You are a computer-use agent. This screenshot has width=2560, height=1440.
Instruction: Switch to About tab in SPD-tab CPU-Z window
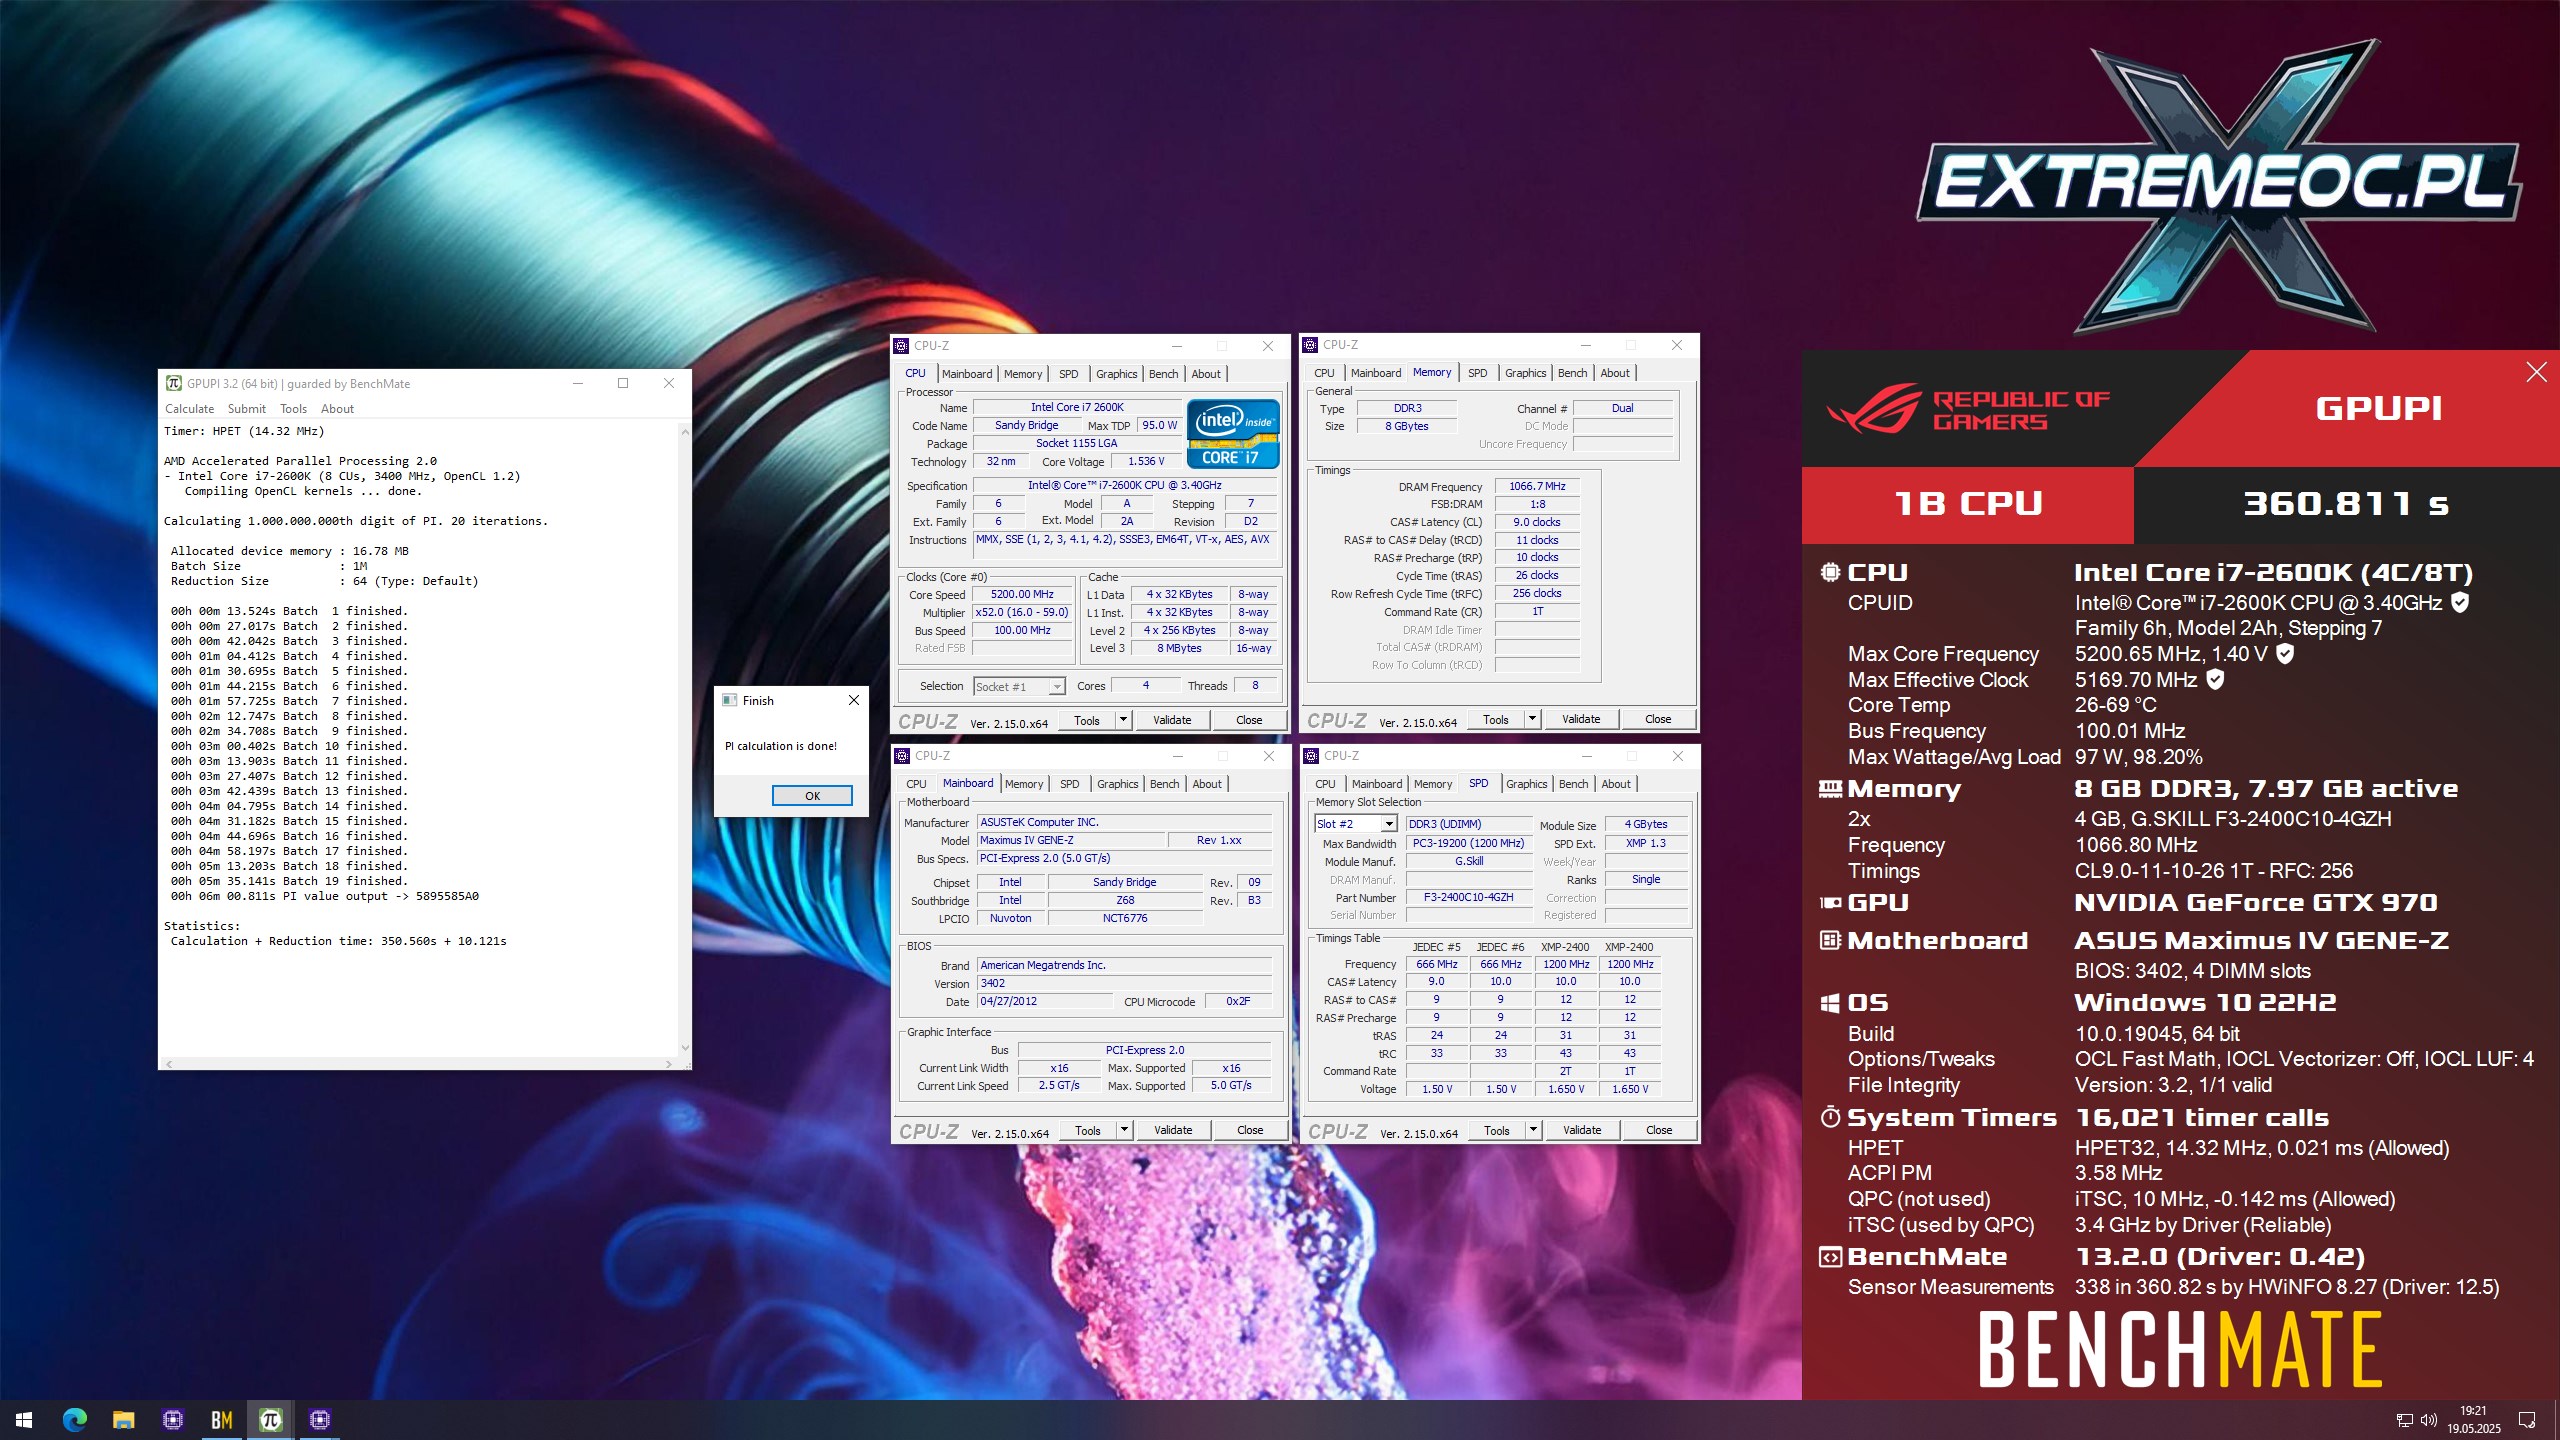(1615, 784)
